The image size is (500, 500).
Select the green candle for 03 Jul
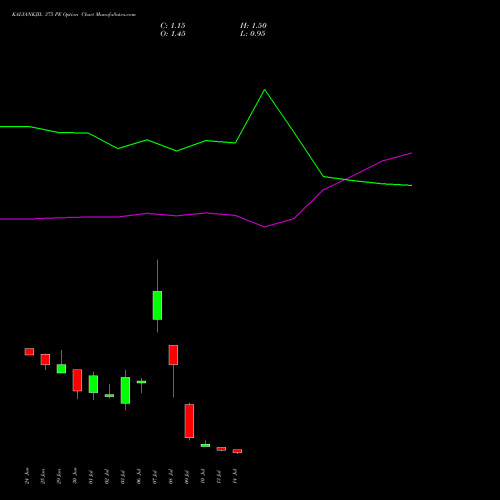pyautogui.click(x=125, y=390)
